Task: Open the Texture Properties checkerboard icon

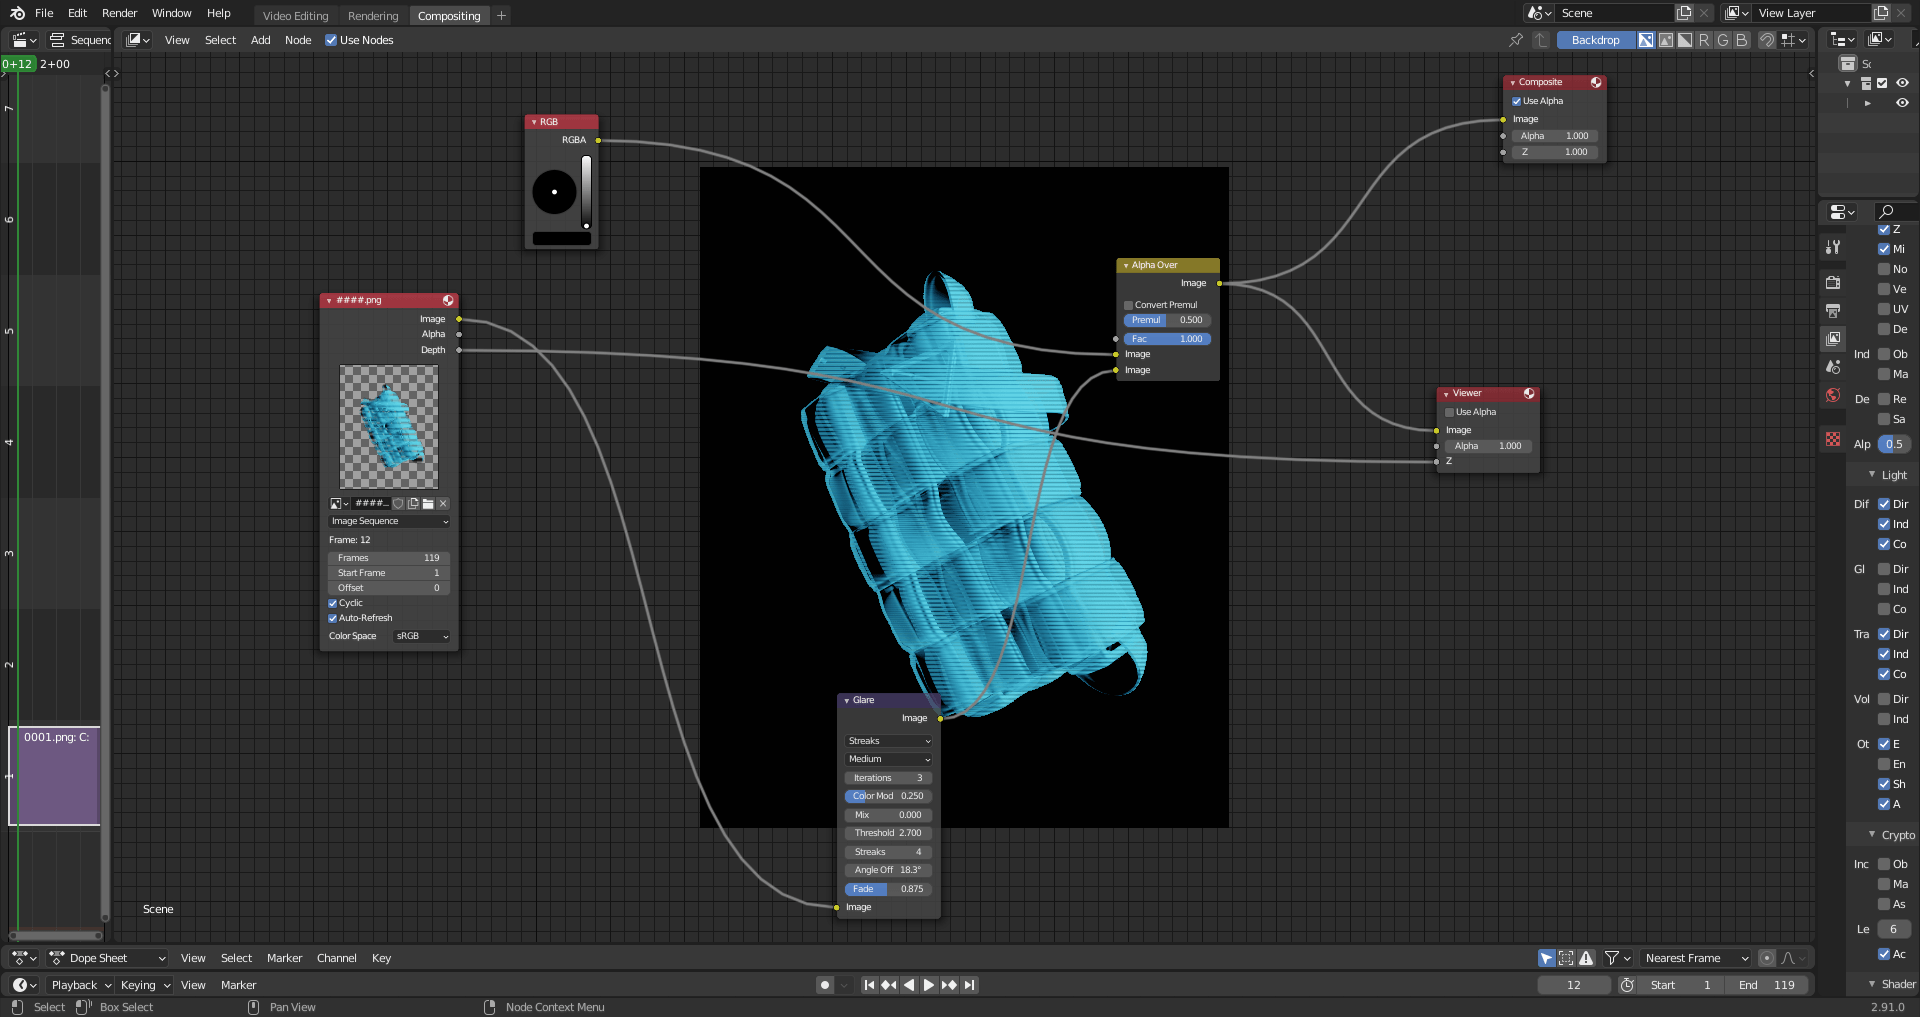Action: pos(1832,438)
